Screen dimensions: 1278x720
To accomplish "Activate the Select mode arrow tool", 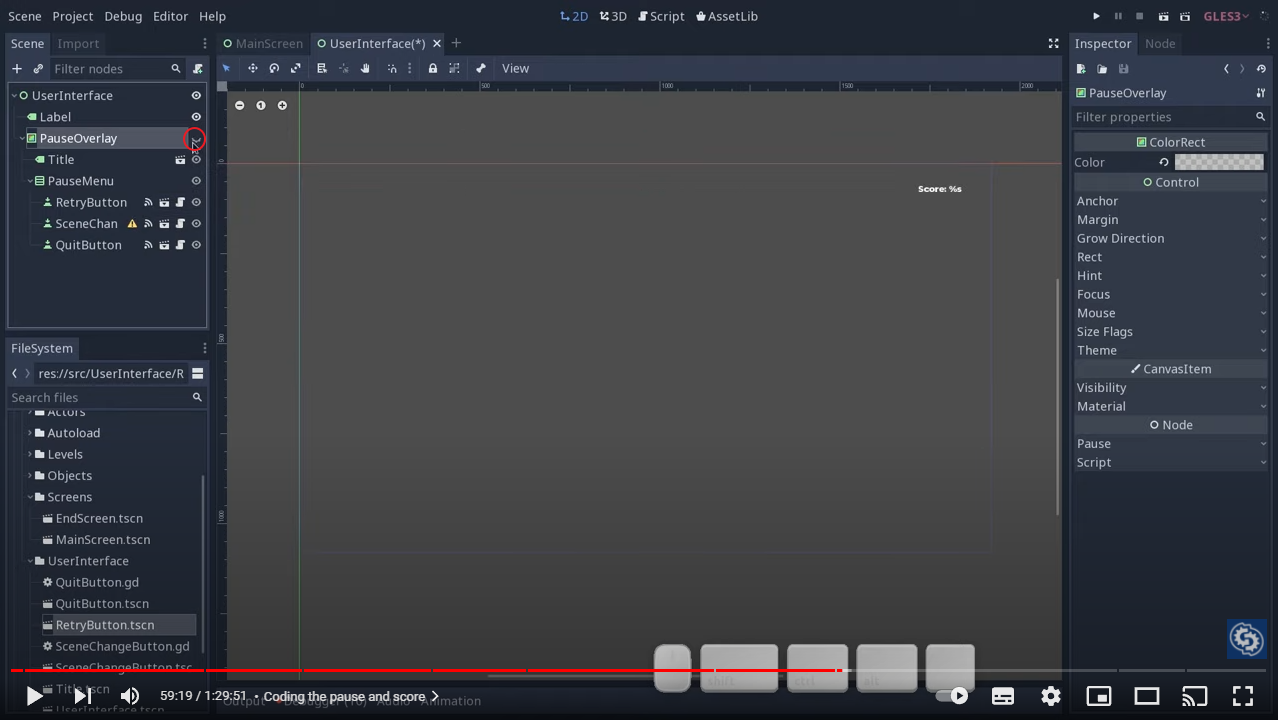I will pyautogui.click(x=227, y=68).
